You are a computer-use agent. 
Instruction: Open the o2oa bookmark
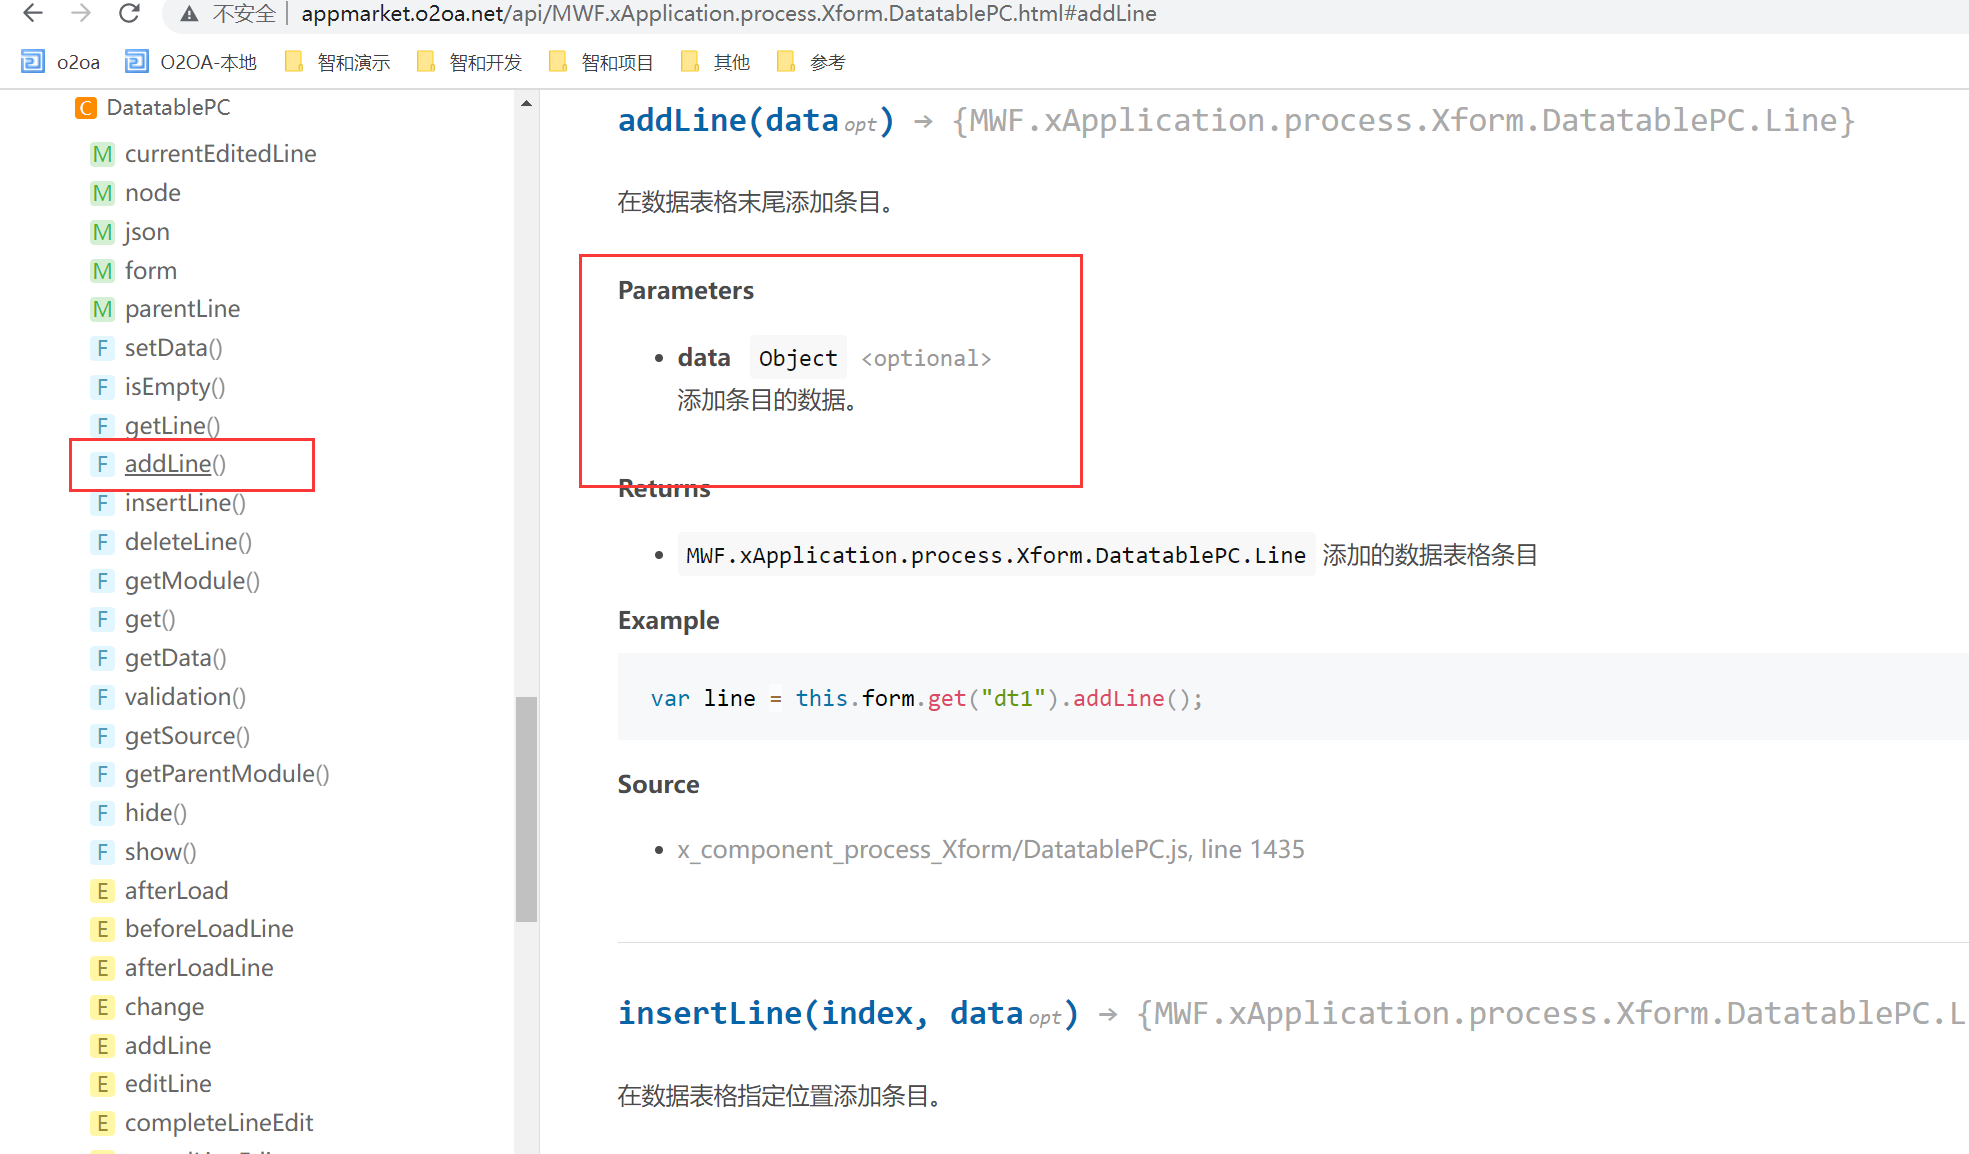tap(61, 62)
